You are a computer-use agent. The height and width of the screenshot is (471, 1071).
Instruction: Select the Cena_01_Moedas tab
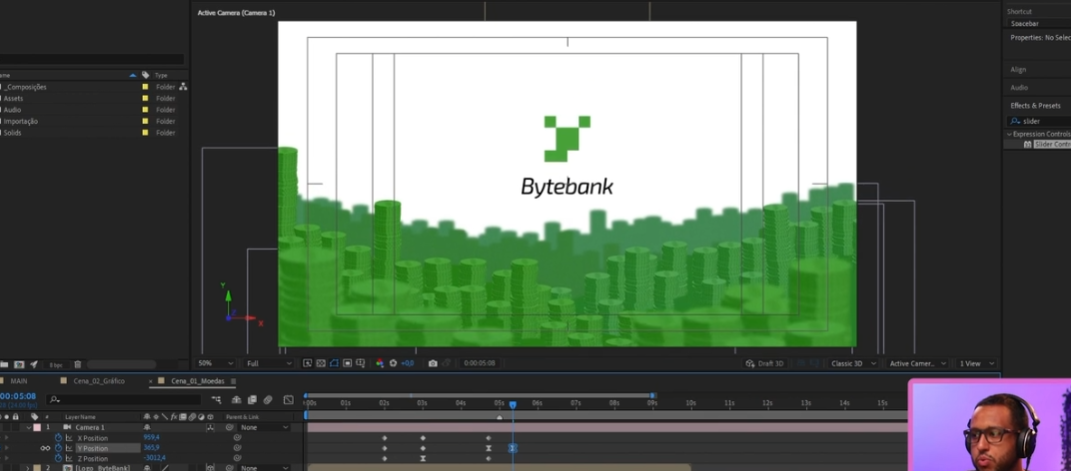197,381
